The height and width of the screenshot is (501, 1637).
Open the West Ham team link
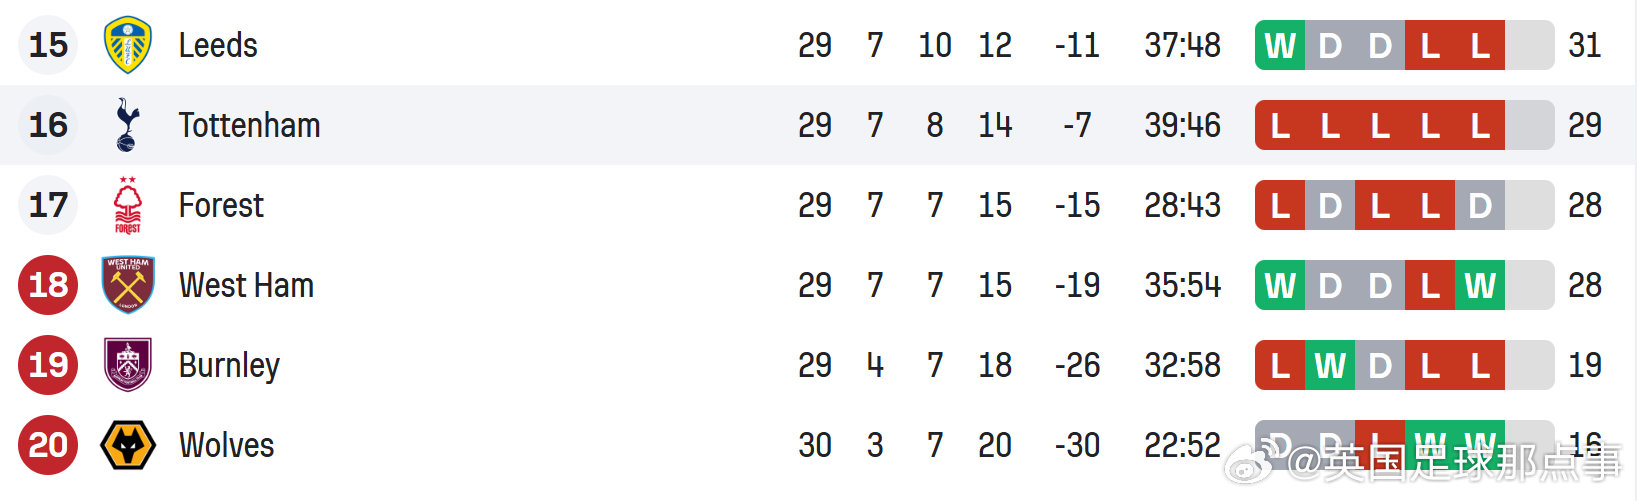246,285
